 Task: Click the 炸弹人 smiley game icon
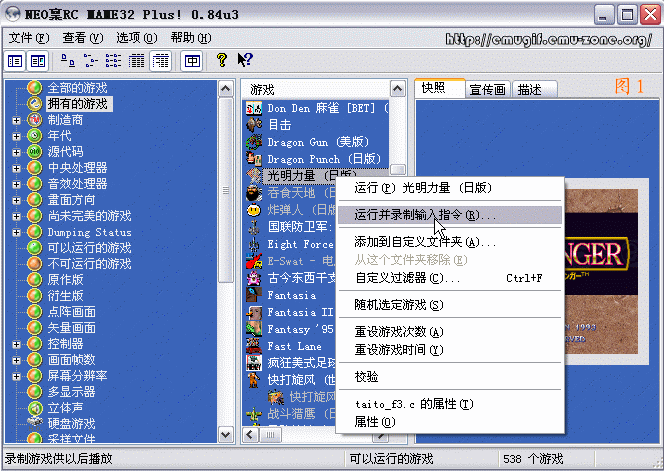(254, 210)
